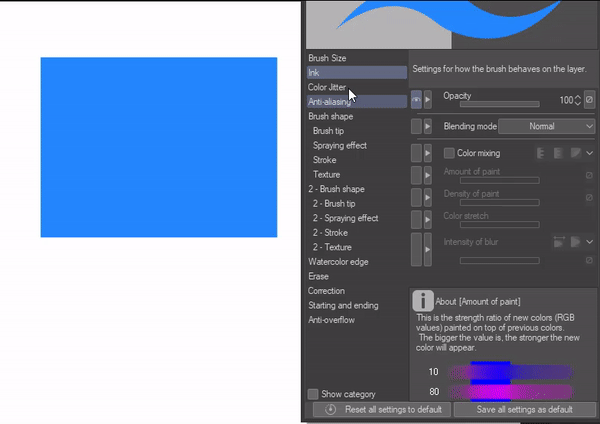Select the first Color mixing mode icon

(x=541, y=153)
